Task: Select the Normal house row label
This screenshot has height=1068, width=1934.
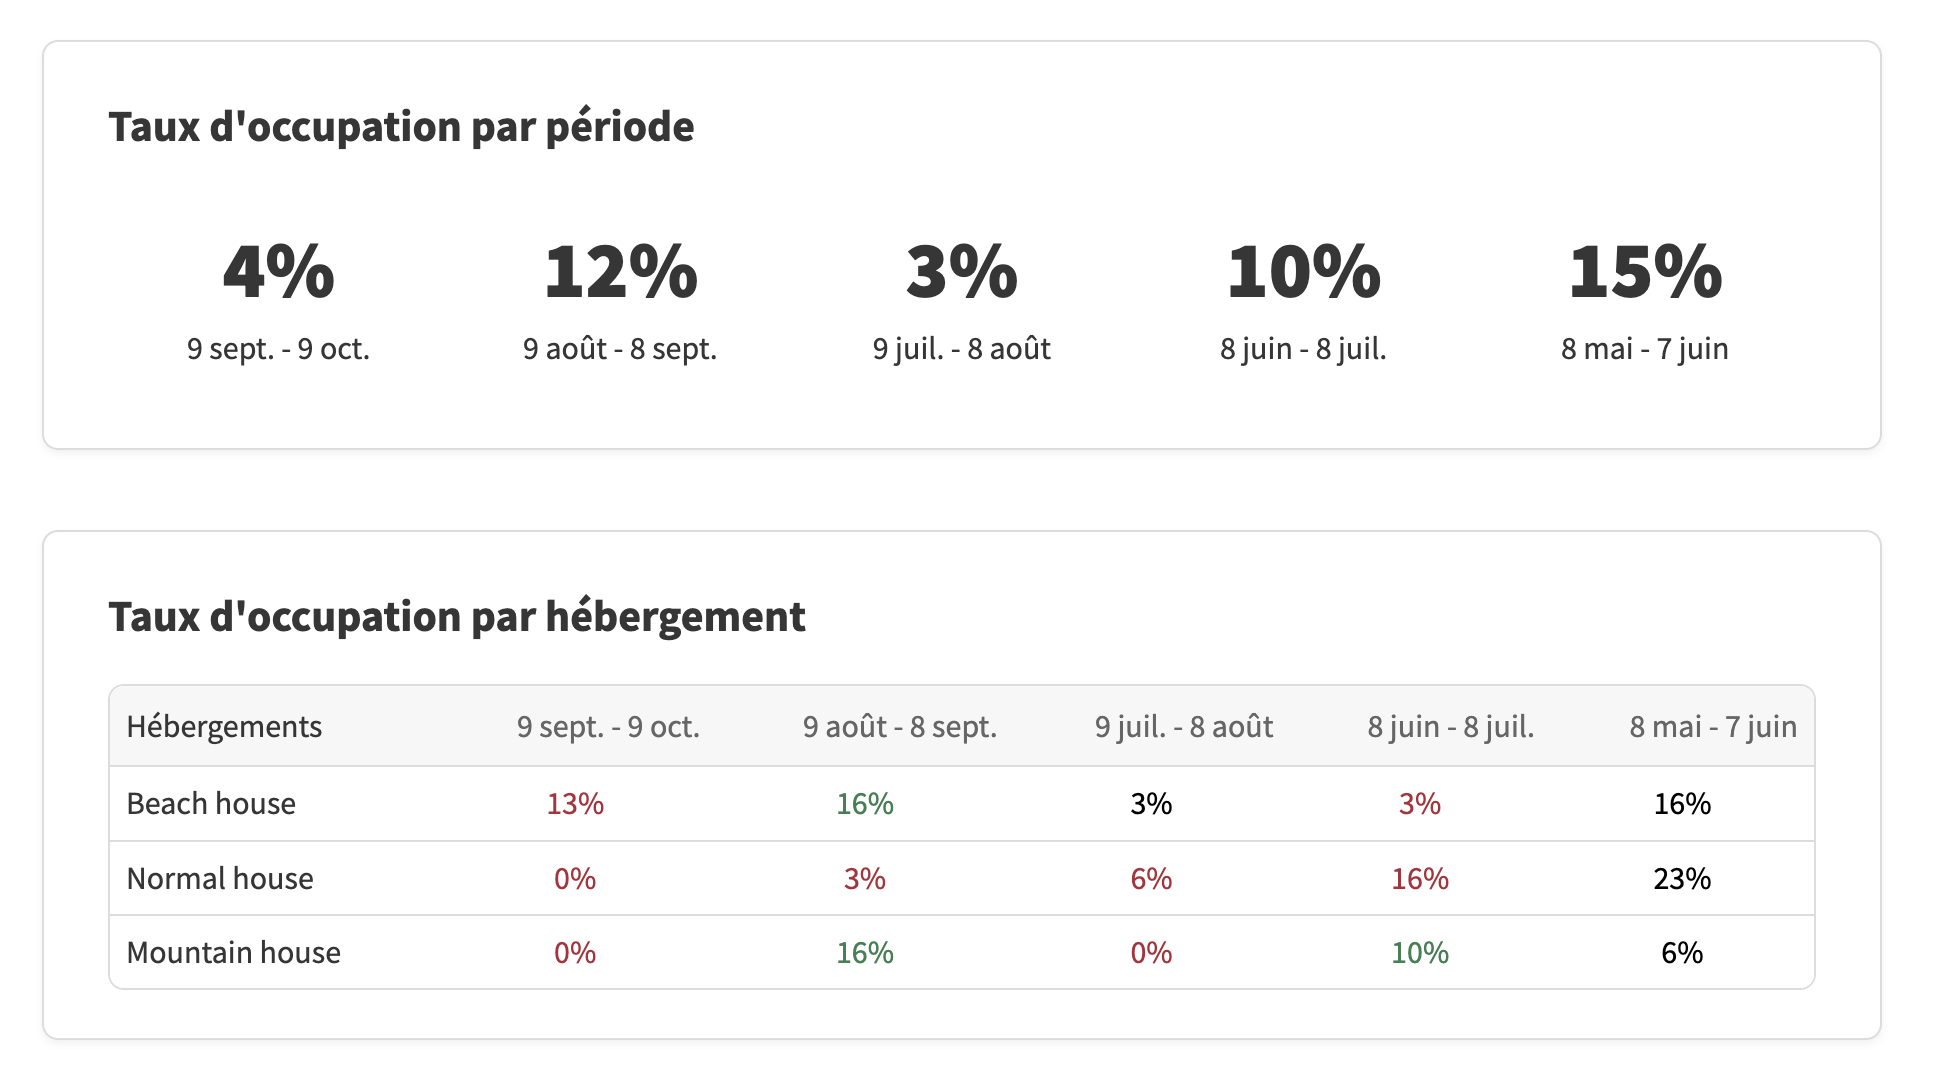Action: pyautogui.click(x=220, y=879)
